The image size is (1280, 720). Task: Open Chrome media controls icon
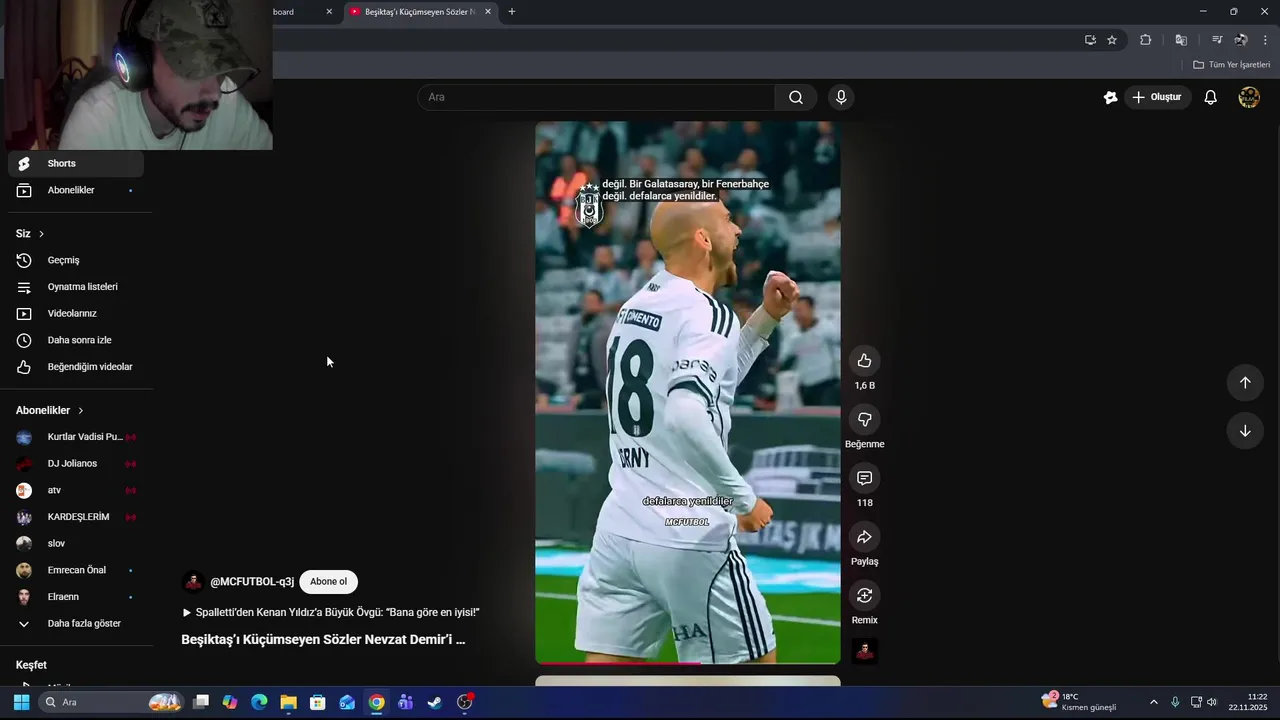pyautogui.click(x=1217, y=40)
